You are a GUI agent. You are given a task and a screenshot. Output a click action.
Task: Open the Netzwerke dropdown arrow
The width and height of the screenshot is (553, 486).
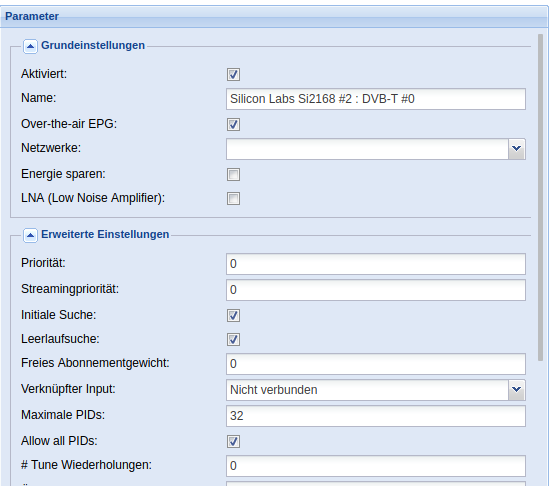(517, 149)
